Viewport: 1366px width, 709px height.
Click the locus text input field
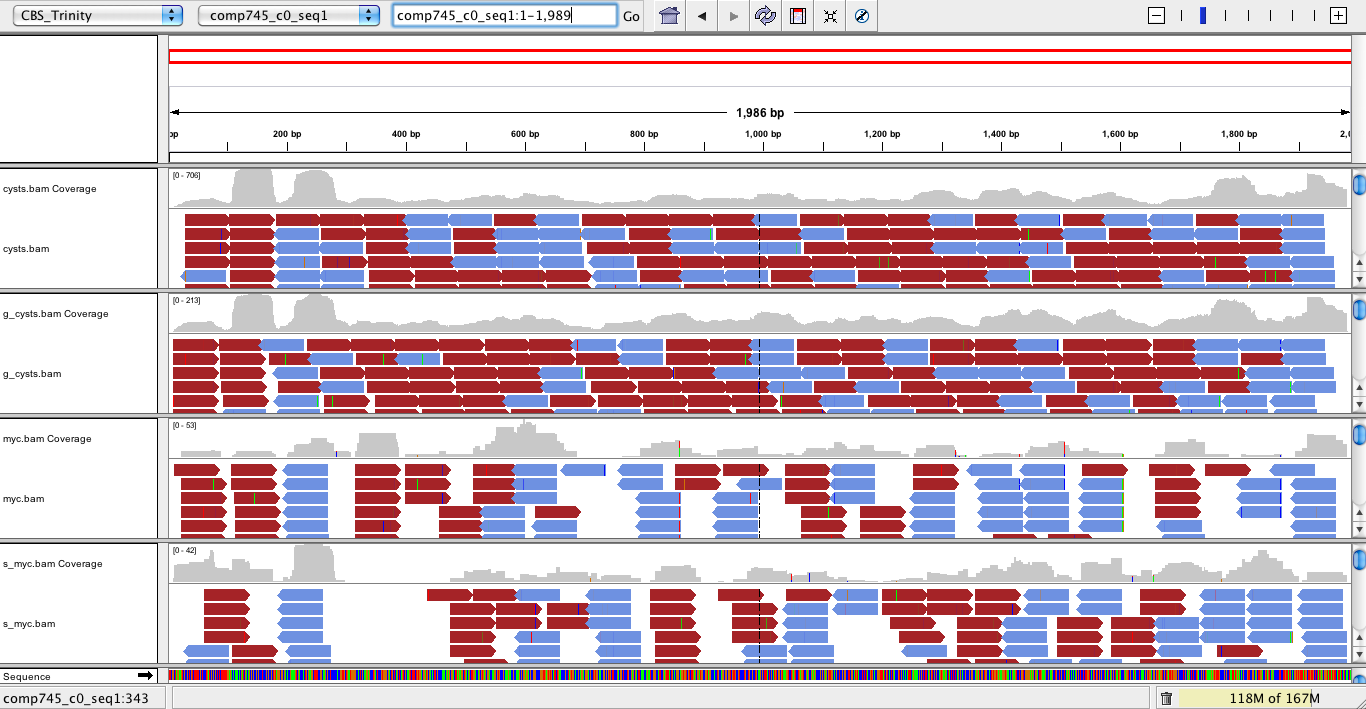coord(504,15)
